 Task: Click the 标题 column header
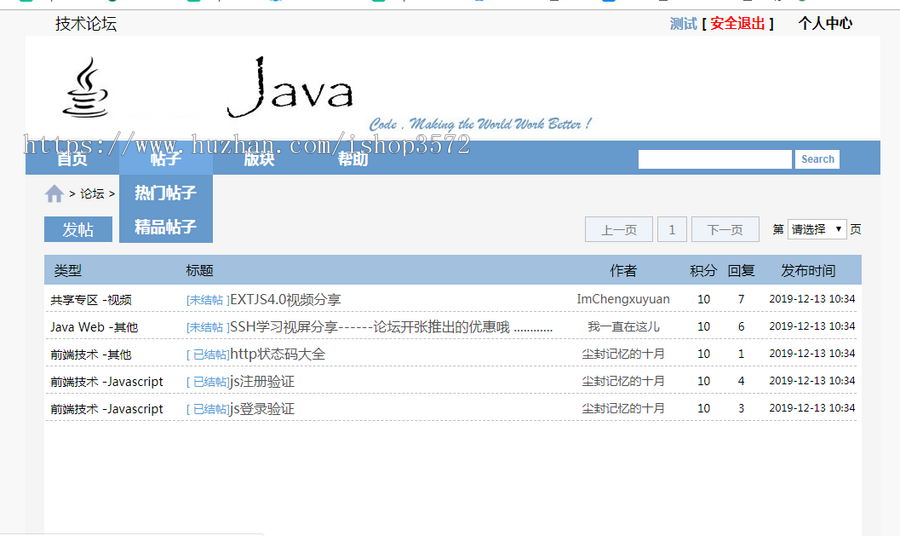pos(199,270)
